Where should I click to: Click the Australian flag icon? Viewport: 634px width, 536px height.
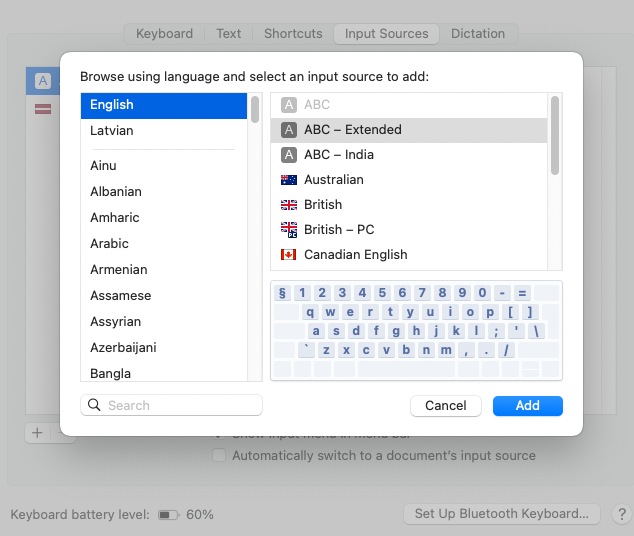pyautogui.click(x=289, y=180)
